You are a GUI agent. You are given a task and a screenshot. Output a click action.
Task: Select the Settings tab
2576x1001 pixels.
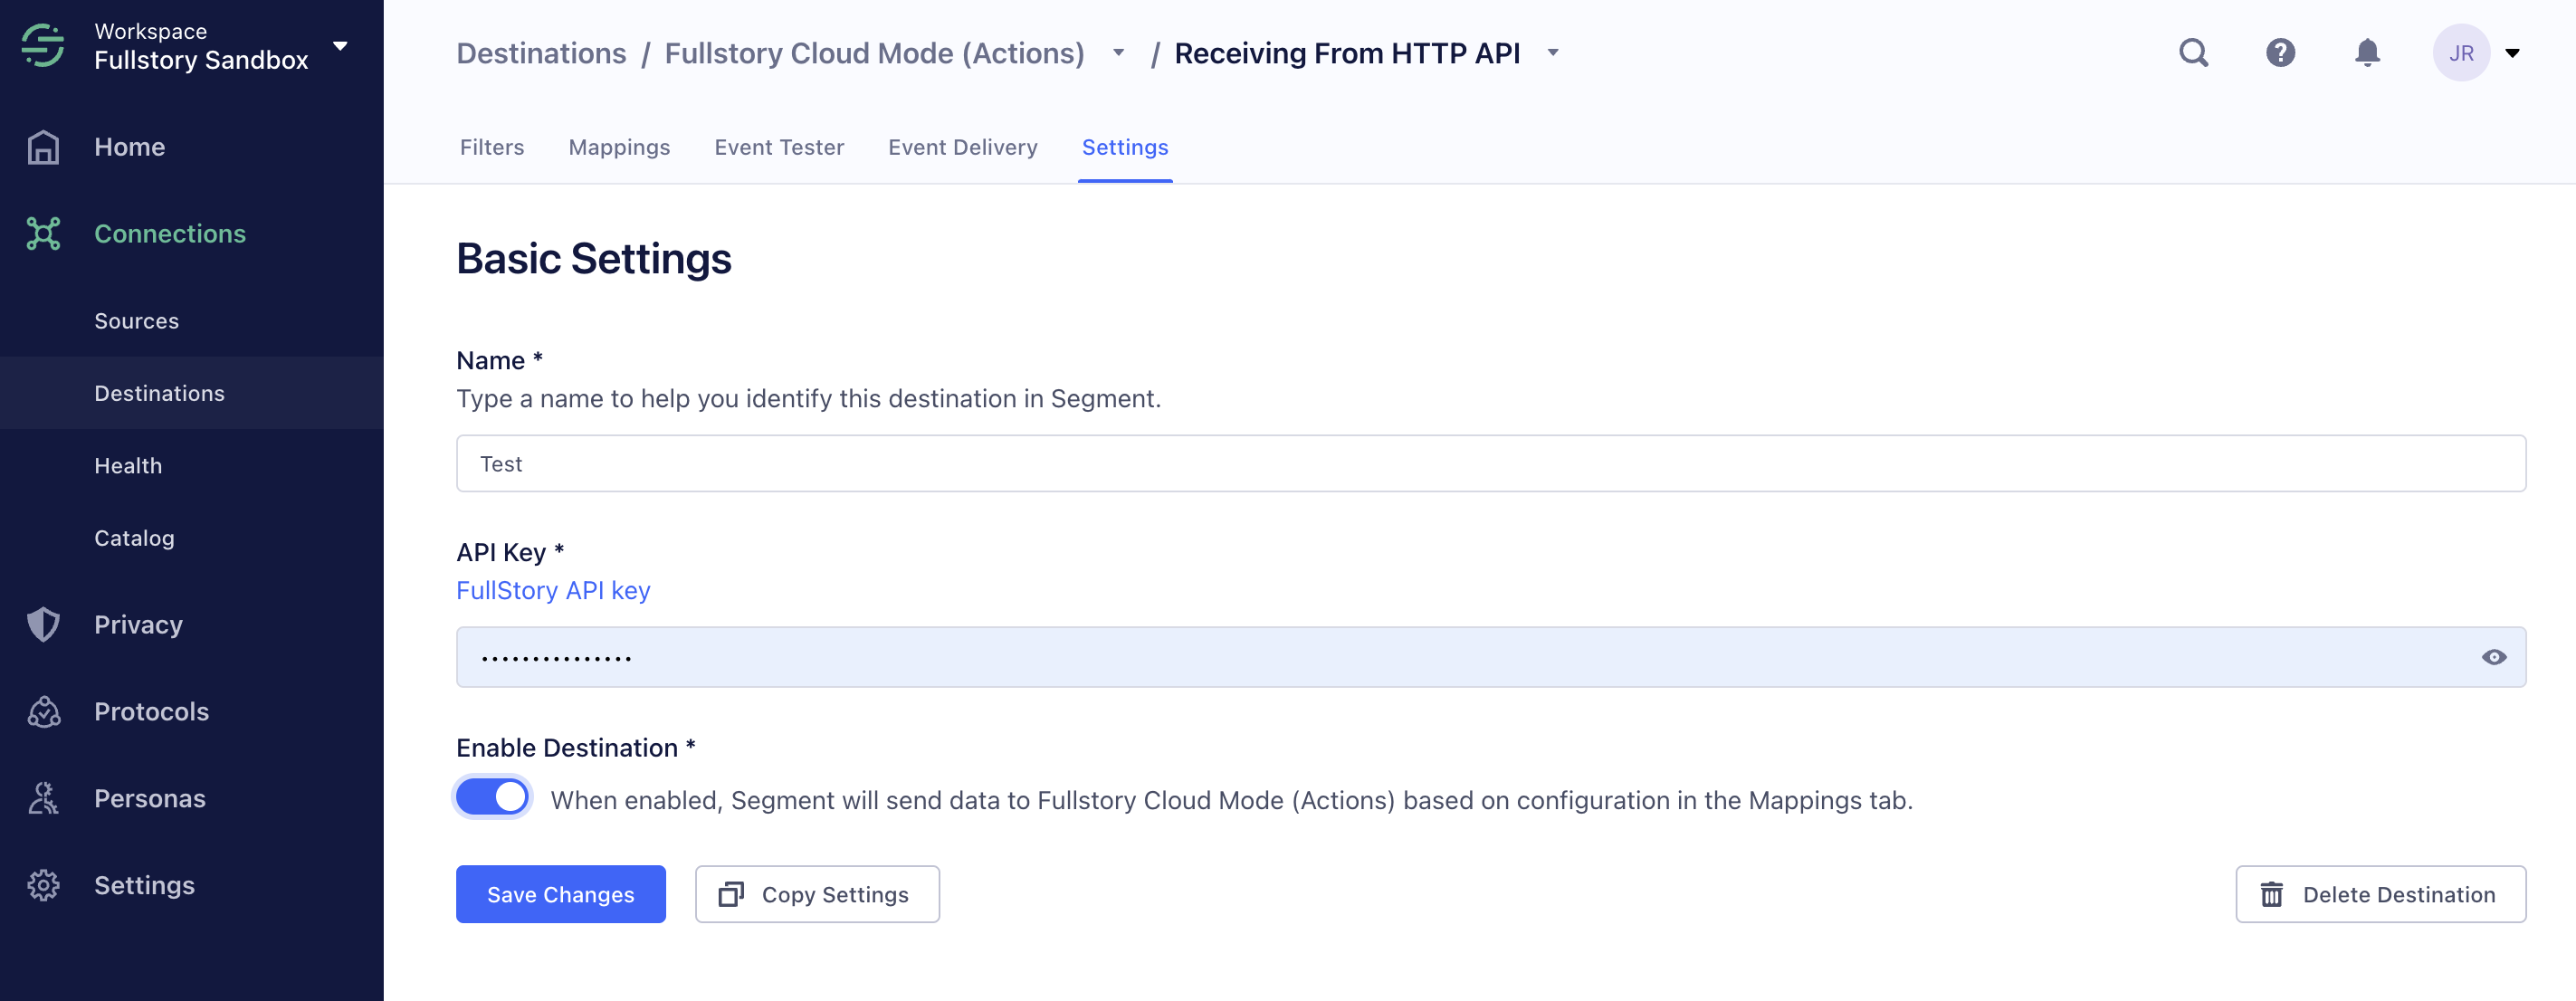coord(1125,147)
